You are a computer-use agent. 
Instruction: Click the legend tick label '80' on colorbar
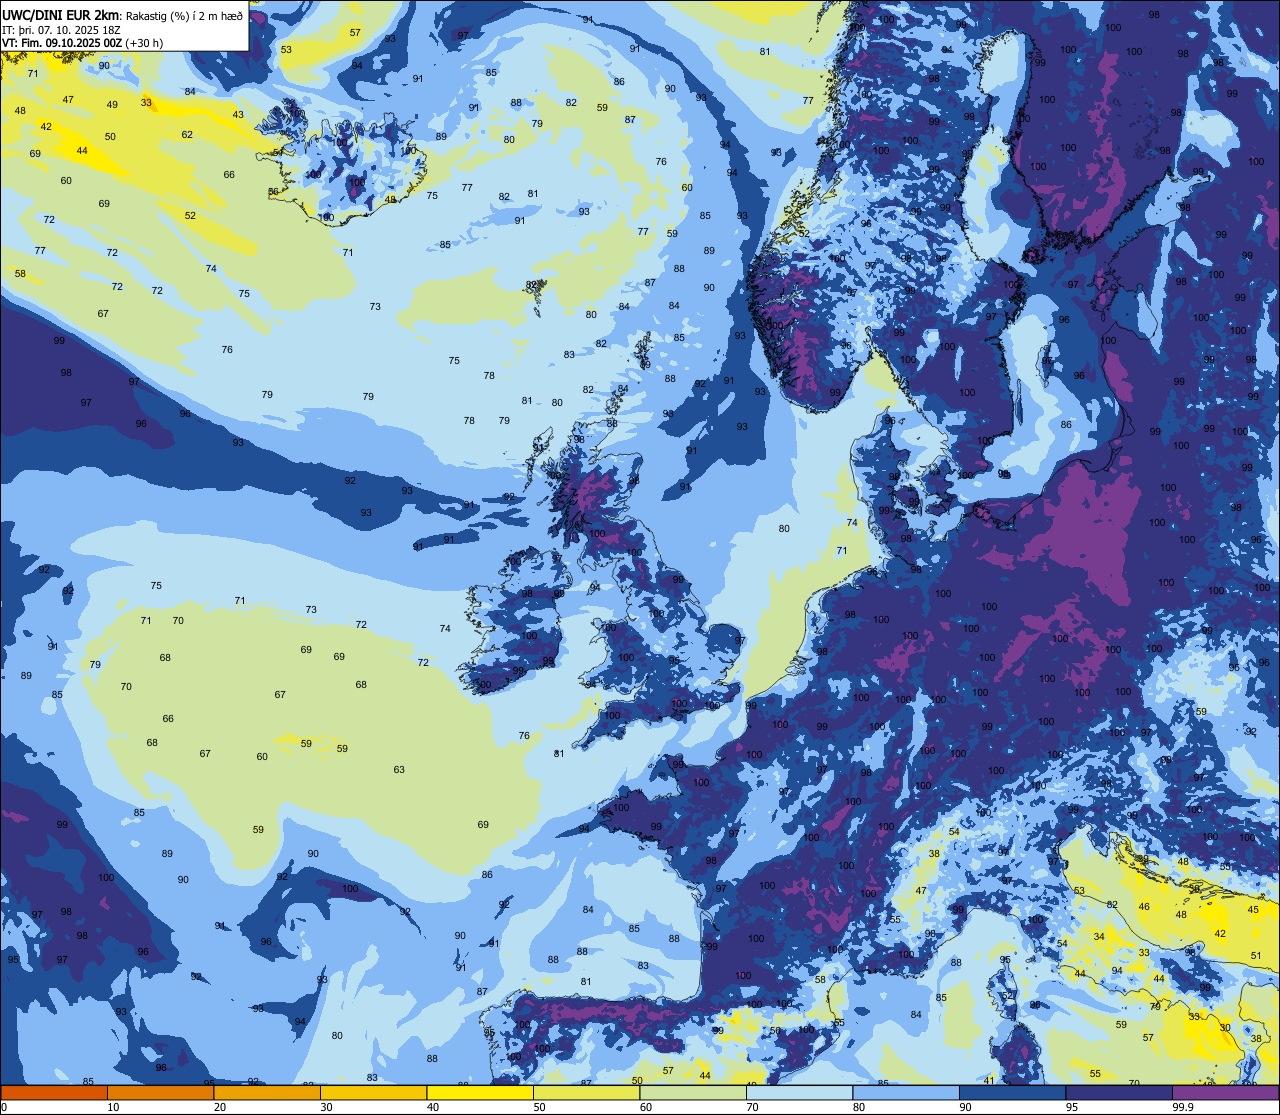[859, 1107]
